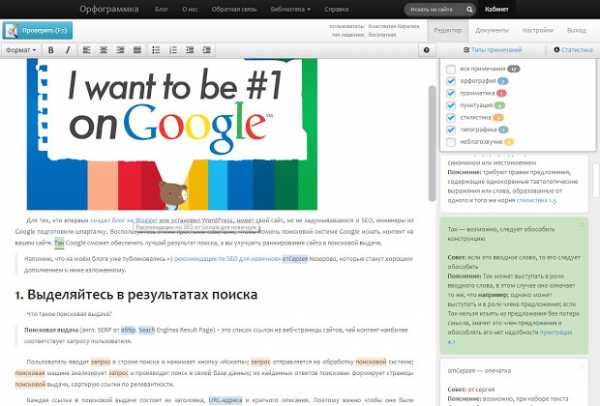Click the help question mark icon
Screen dimensions: 600x406
point(427,49)
